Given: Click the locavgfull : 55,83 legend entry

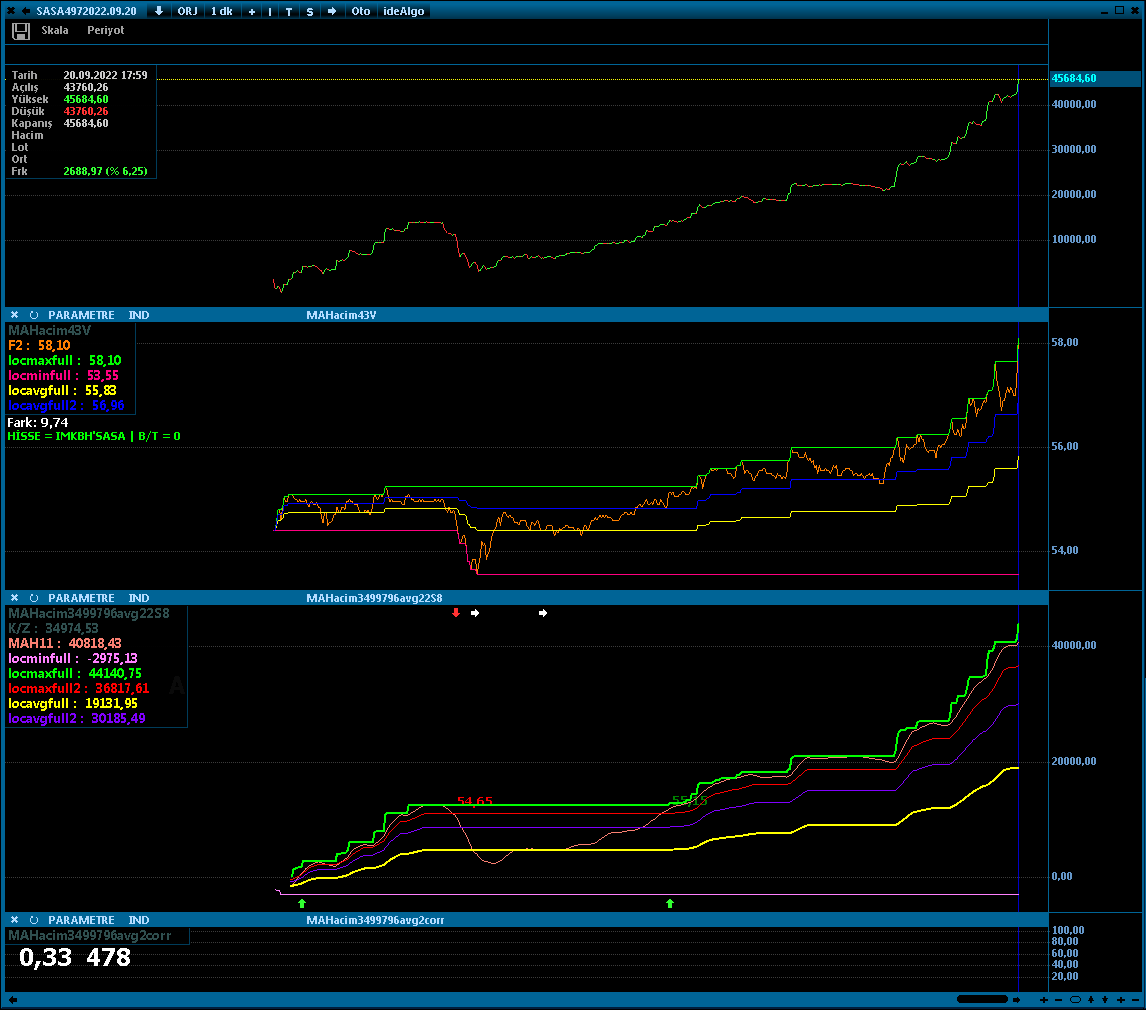Looking at the screenshot, I should (x=62, y=390).
